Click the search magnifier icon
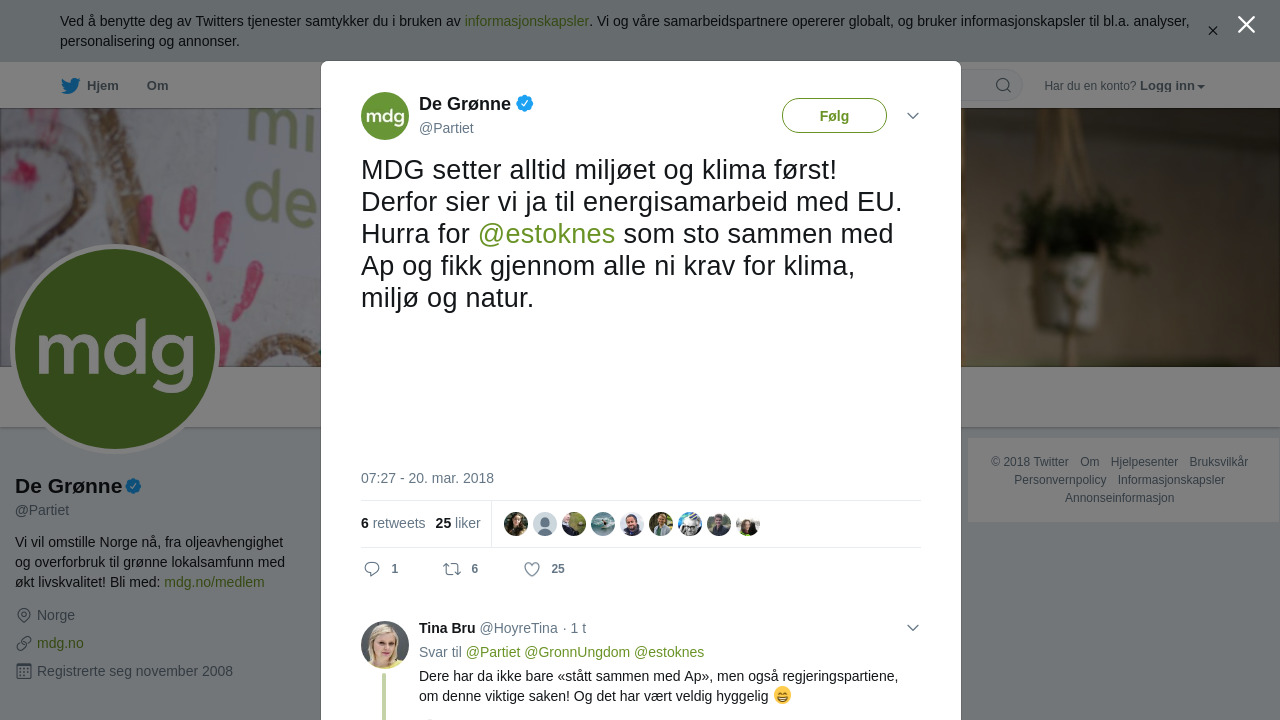The height and width of the screenshot is (720, 1280). point(1003,86)
